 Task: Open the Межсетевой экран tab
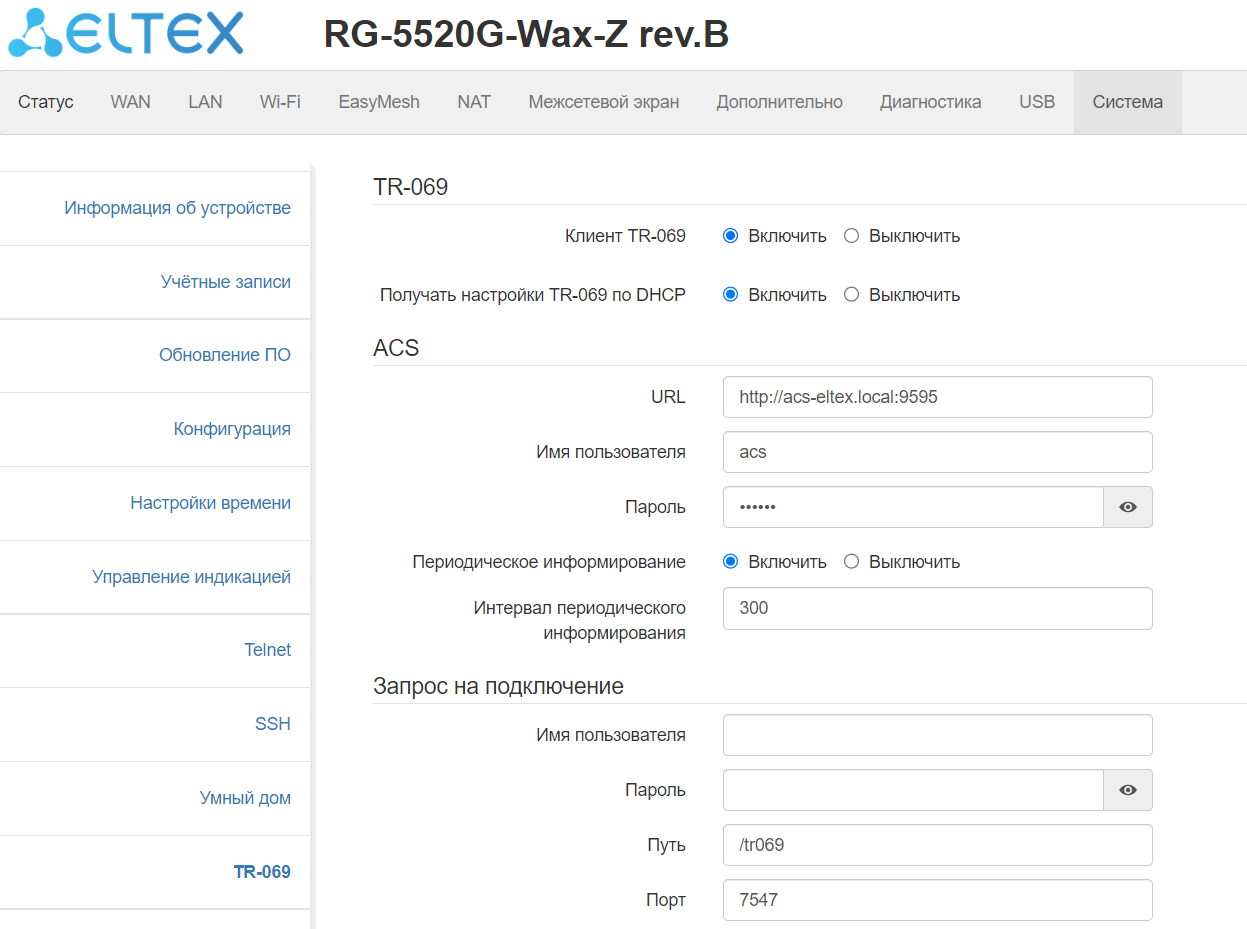coord(603,102)
